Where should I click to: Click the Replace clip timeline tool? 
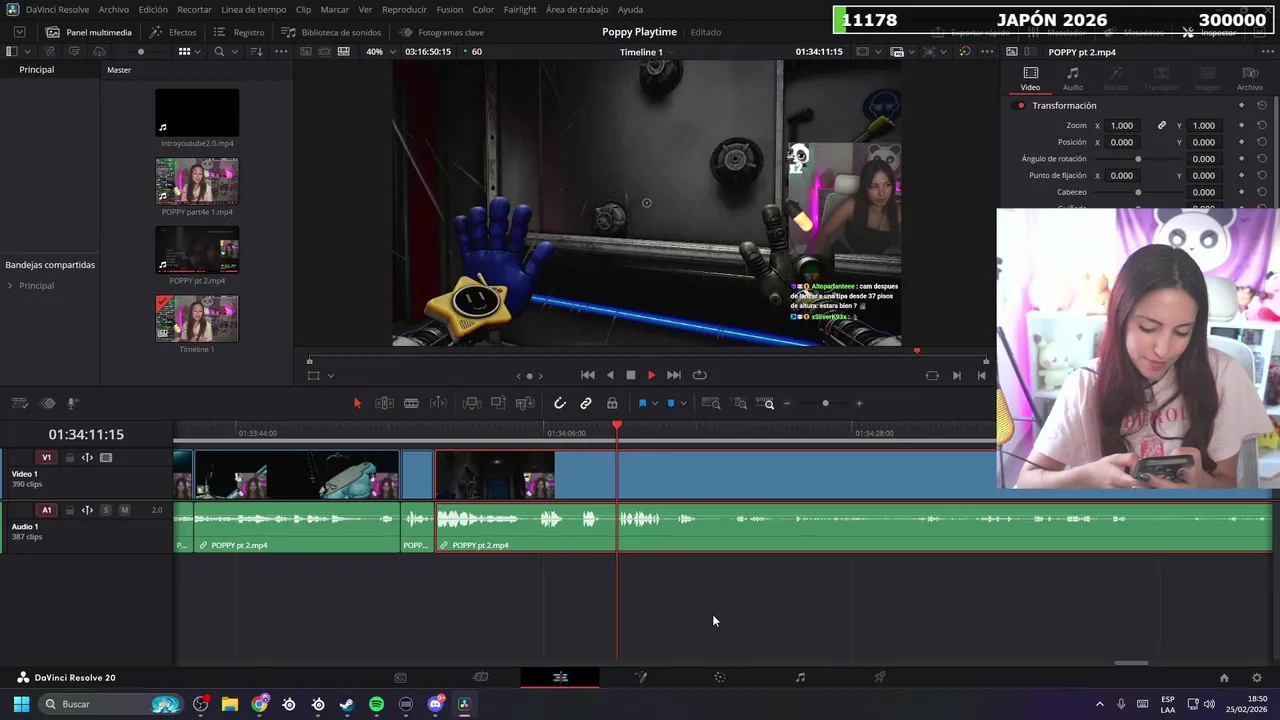tap(525, 403)
